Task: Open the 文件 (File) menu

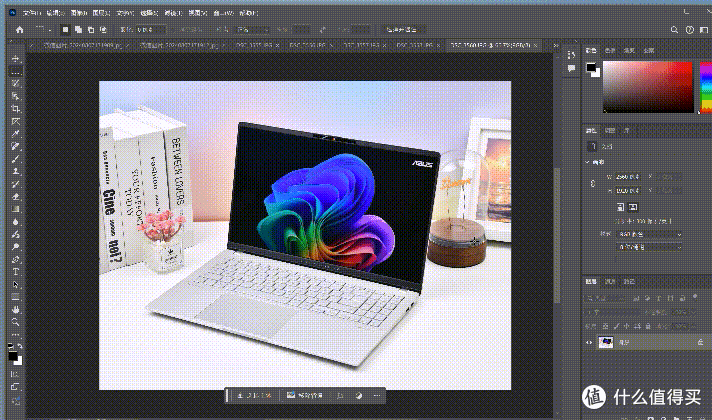Action: (32, 13)
